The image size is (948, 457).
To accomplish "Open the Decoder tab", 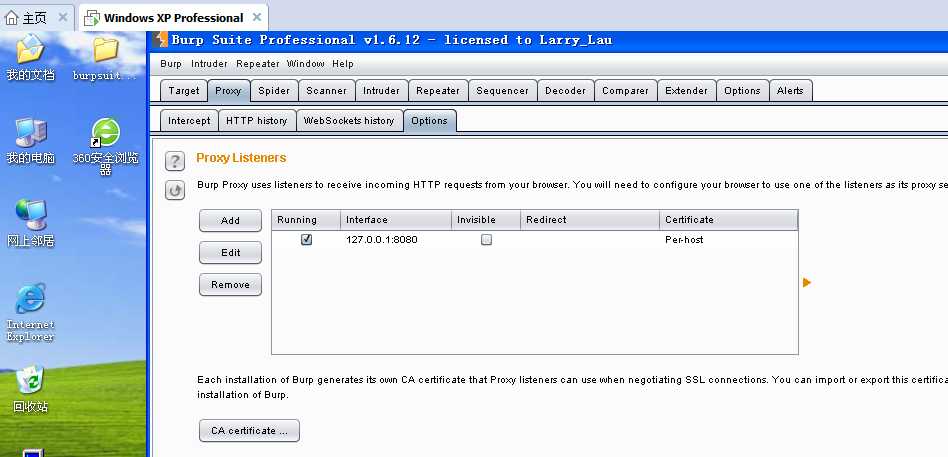I will (x=565, y=91).
